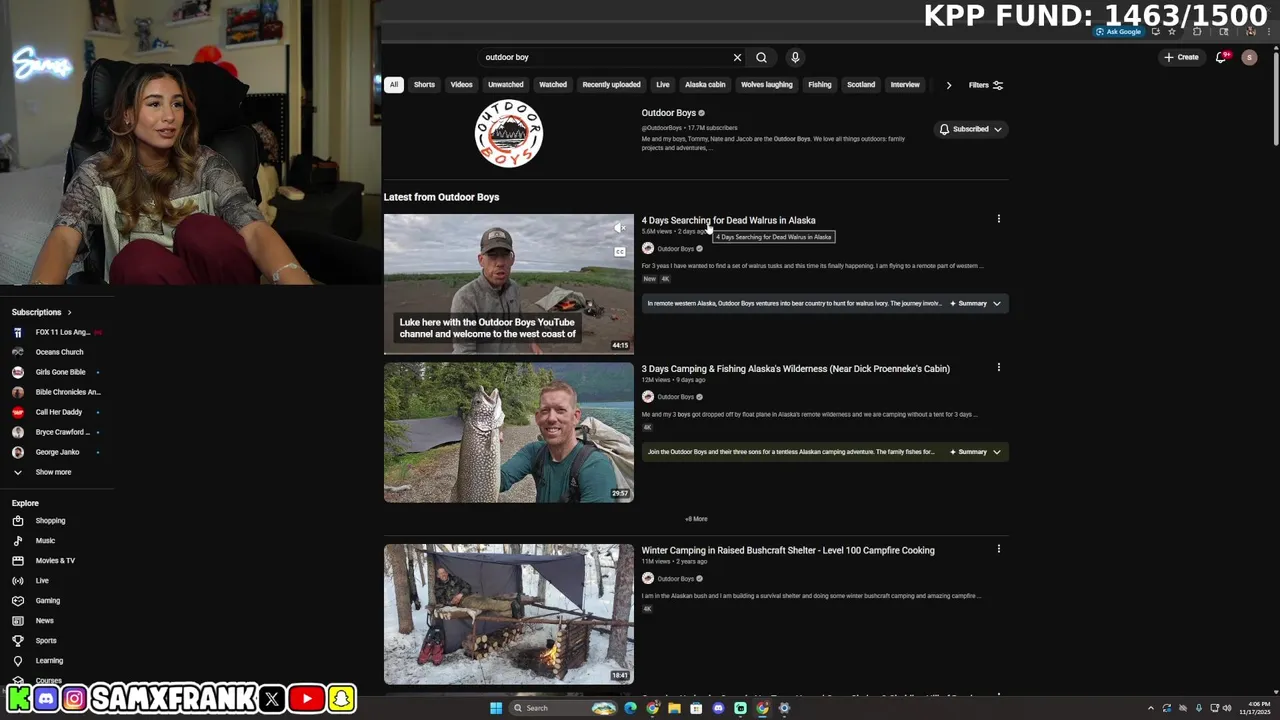1280x720 pixels.
Task: Expand the Summary for the Dead Walrus video
Action: tap(975, 303)
